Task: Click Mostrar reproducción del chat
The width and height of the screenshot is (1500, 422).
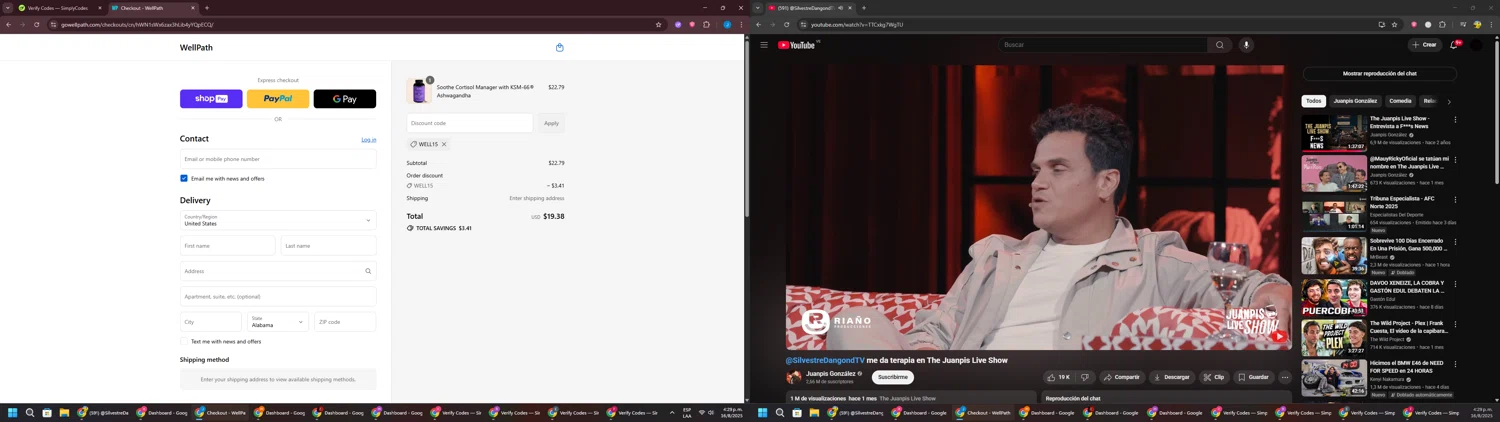Action: pos(1379,73)
